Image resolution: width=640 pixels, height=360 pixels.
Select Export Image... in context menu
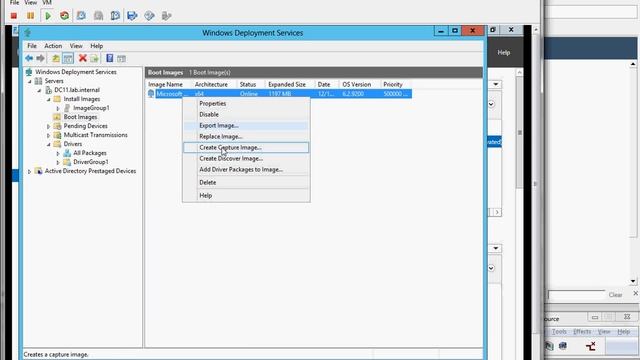coord(246,125)
